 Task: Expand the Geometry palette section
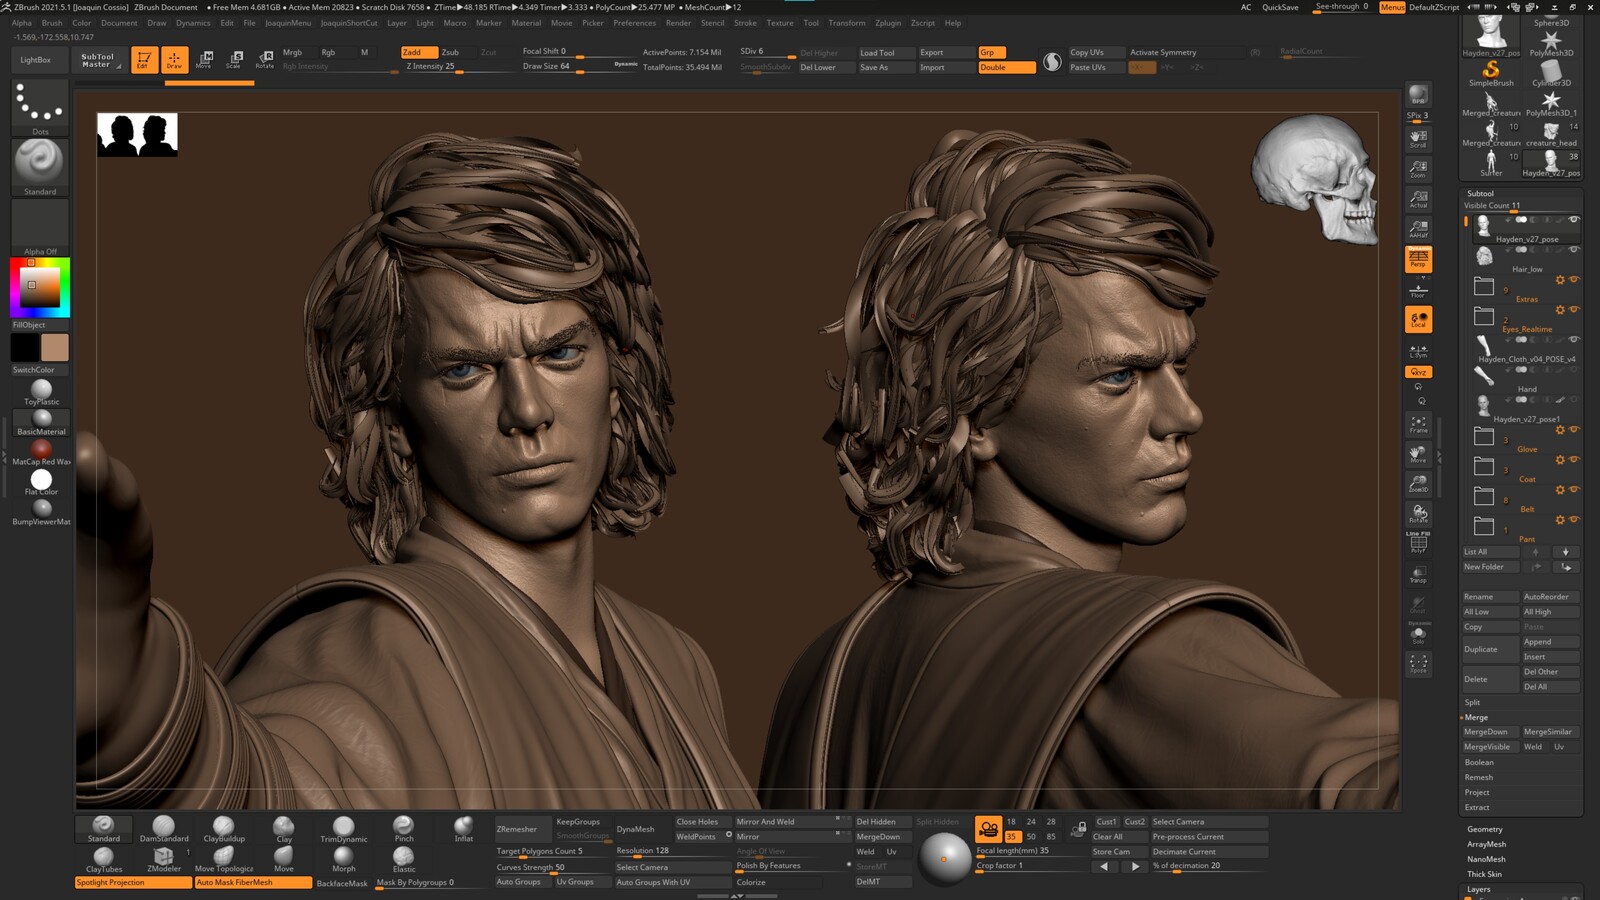[x=1484, y=829]
